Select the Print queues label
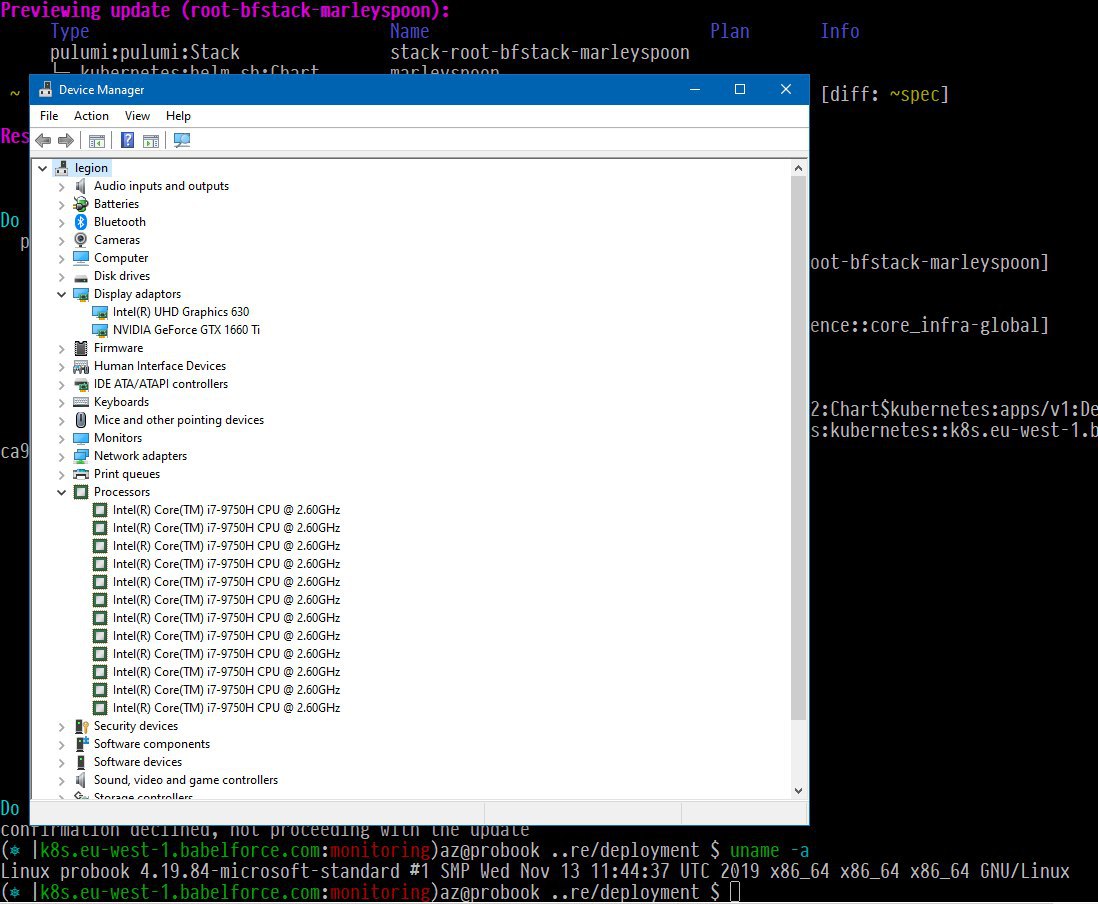 (x=127, y=474)
